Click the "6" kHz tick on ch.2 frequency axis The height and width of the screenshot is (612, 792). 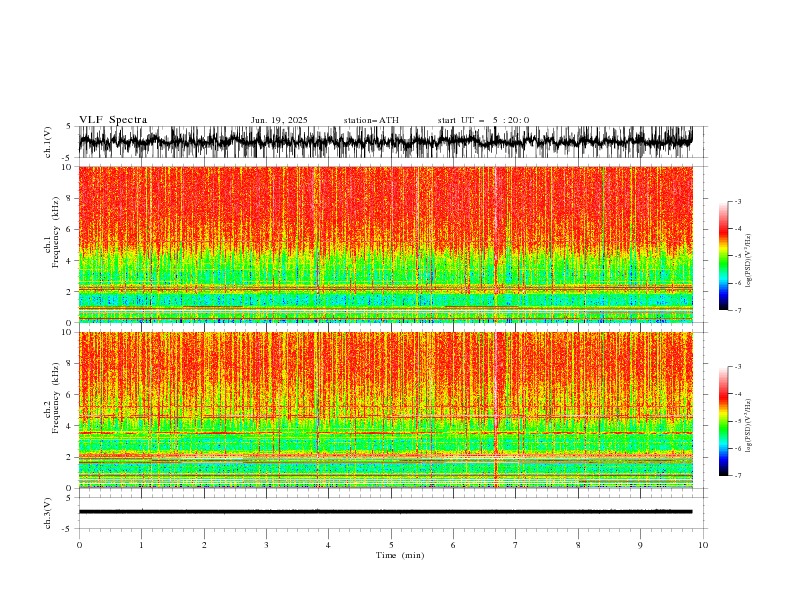[x=70, y=394]
